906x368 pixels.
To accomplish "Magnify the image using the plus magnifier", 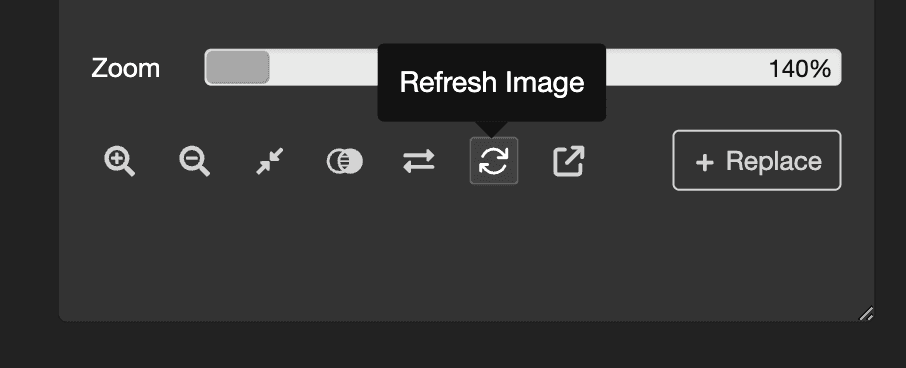I will (x=120, y=161).
